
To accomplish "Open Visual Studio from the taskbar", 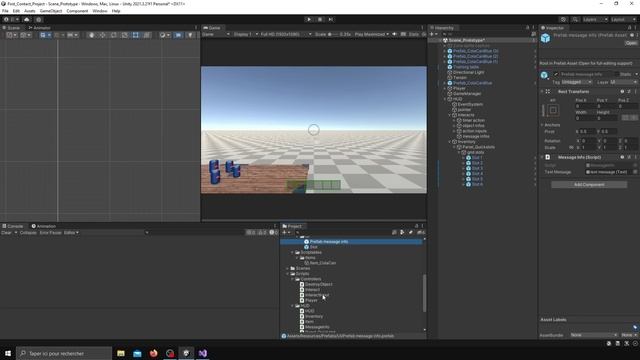I will pos(202,353).
